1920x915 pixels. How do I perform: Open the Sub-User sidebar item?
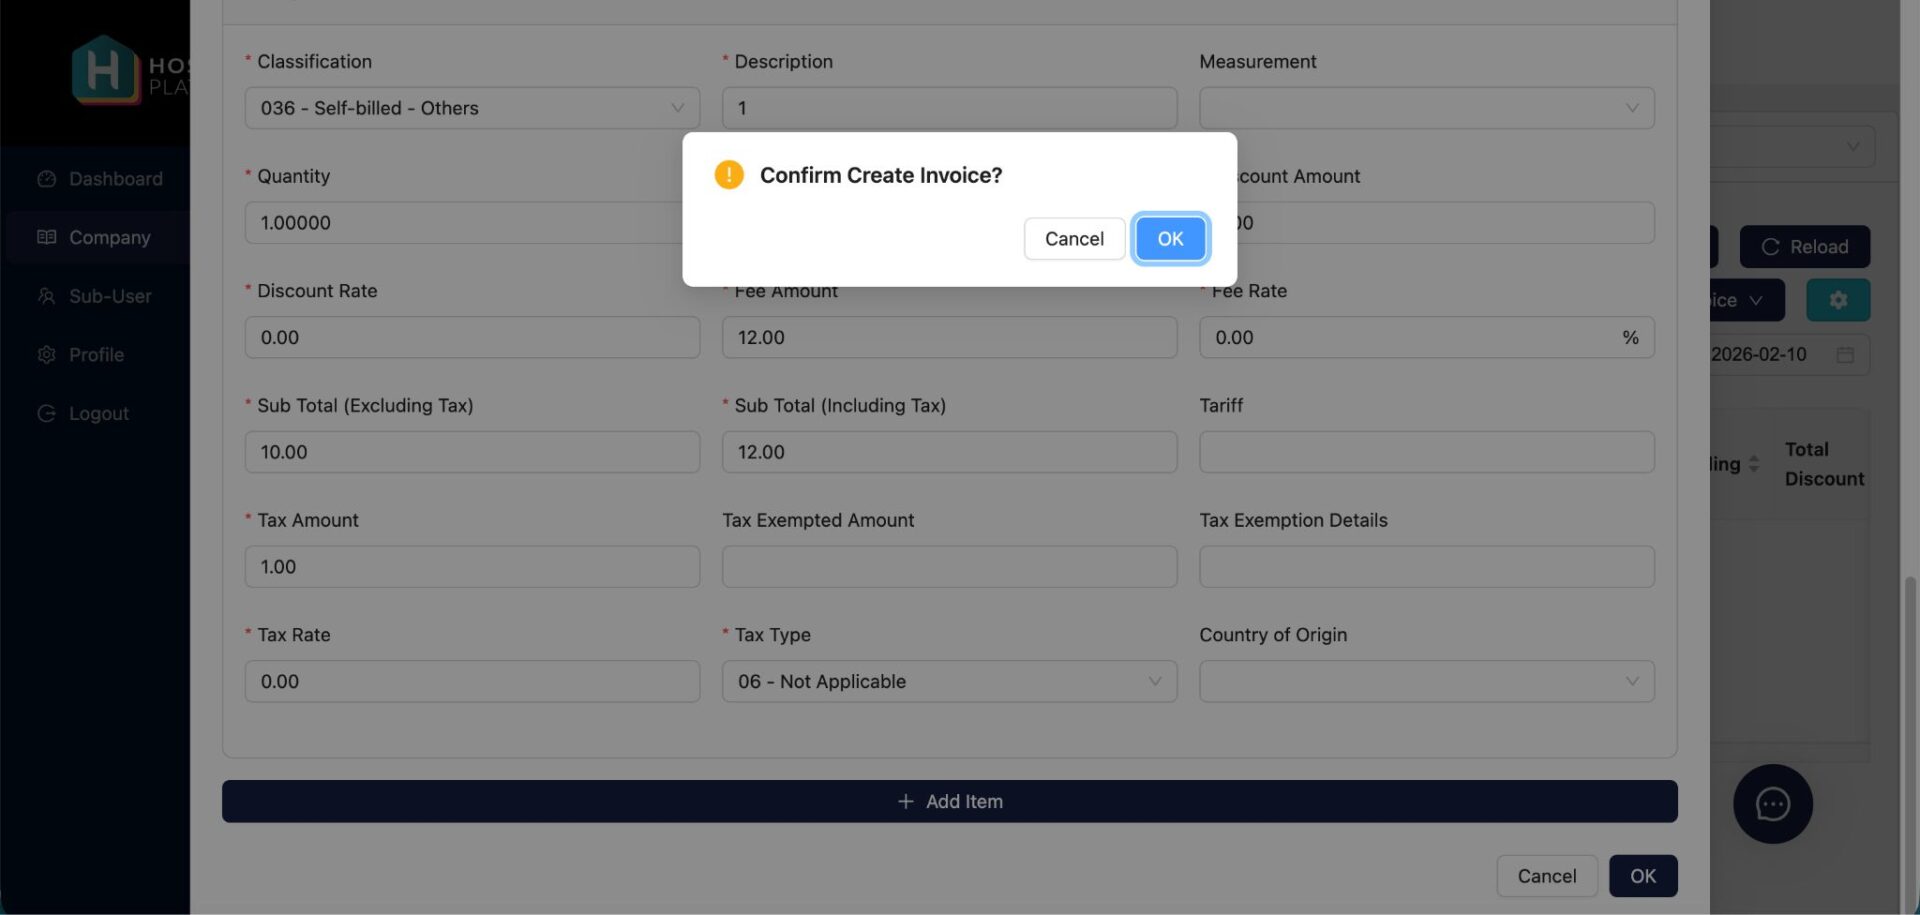96,296
